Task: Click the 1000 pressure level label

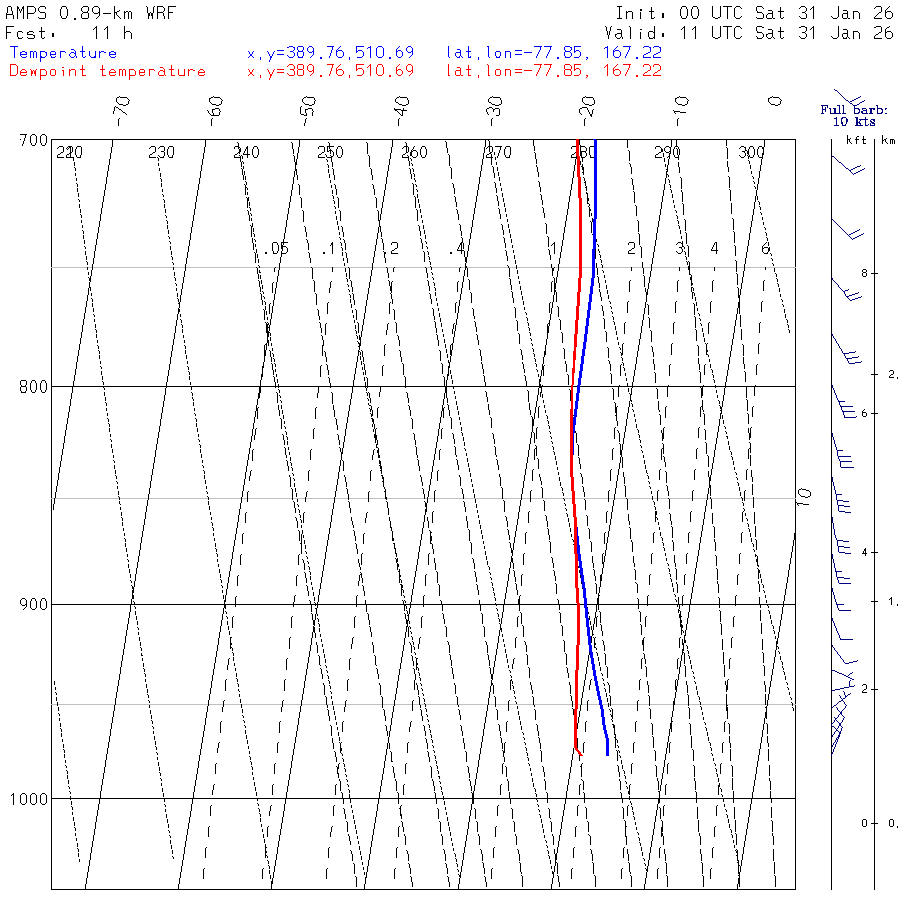Action: click(x=29, y=799)
